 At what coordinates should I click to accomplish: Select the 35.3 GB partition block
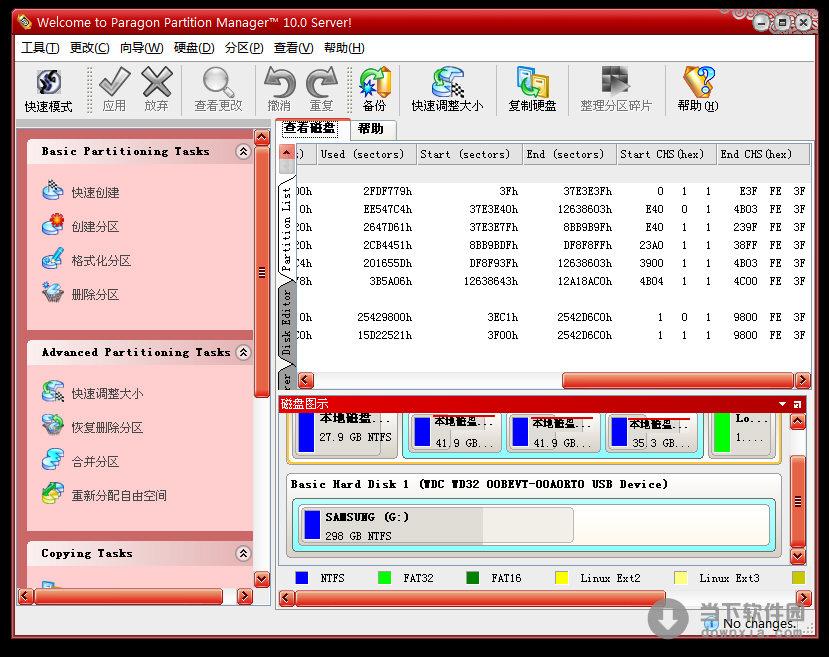[653, 434]
